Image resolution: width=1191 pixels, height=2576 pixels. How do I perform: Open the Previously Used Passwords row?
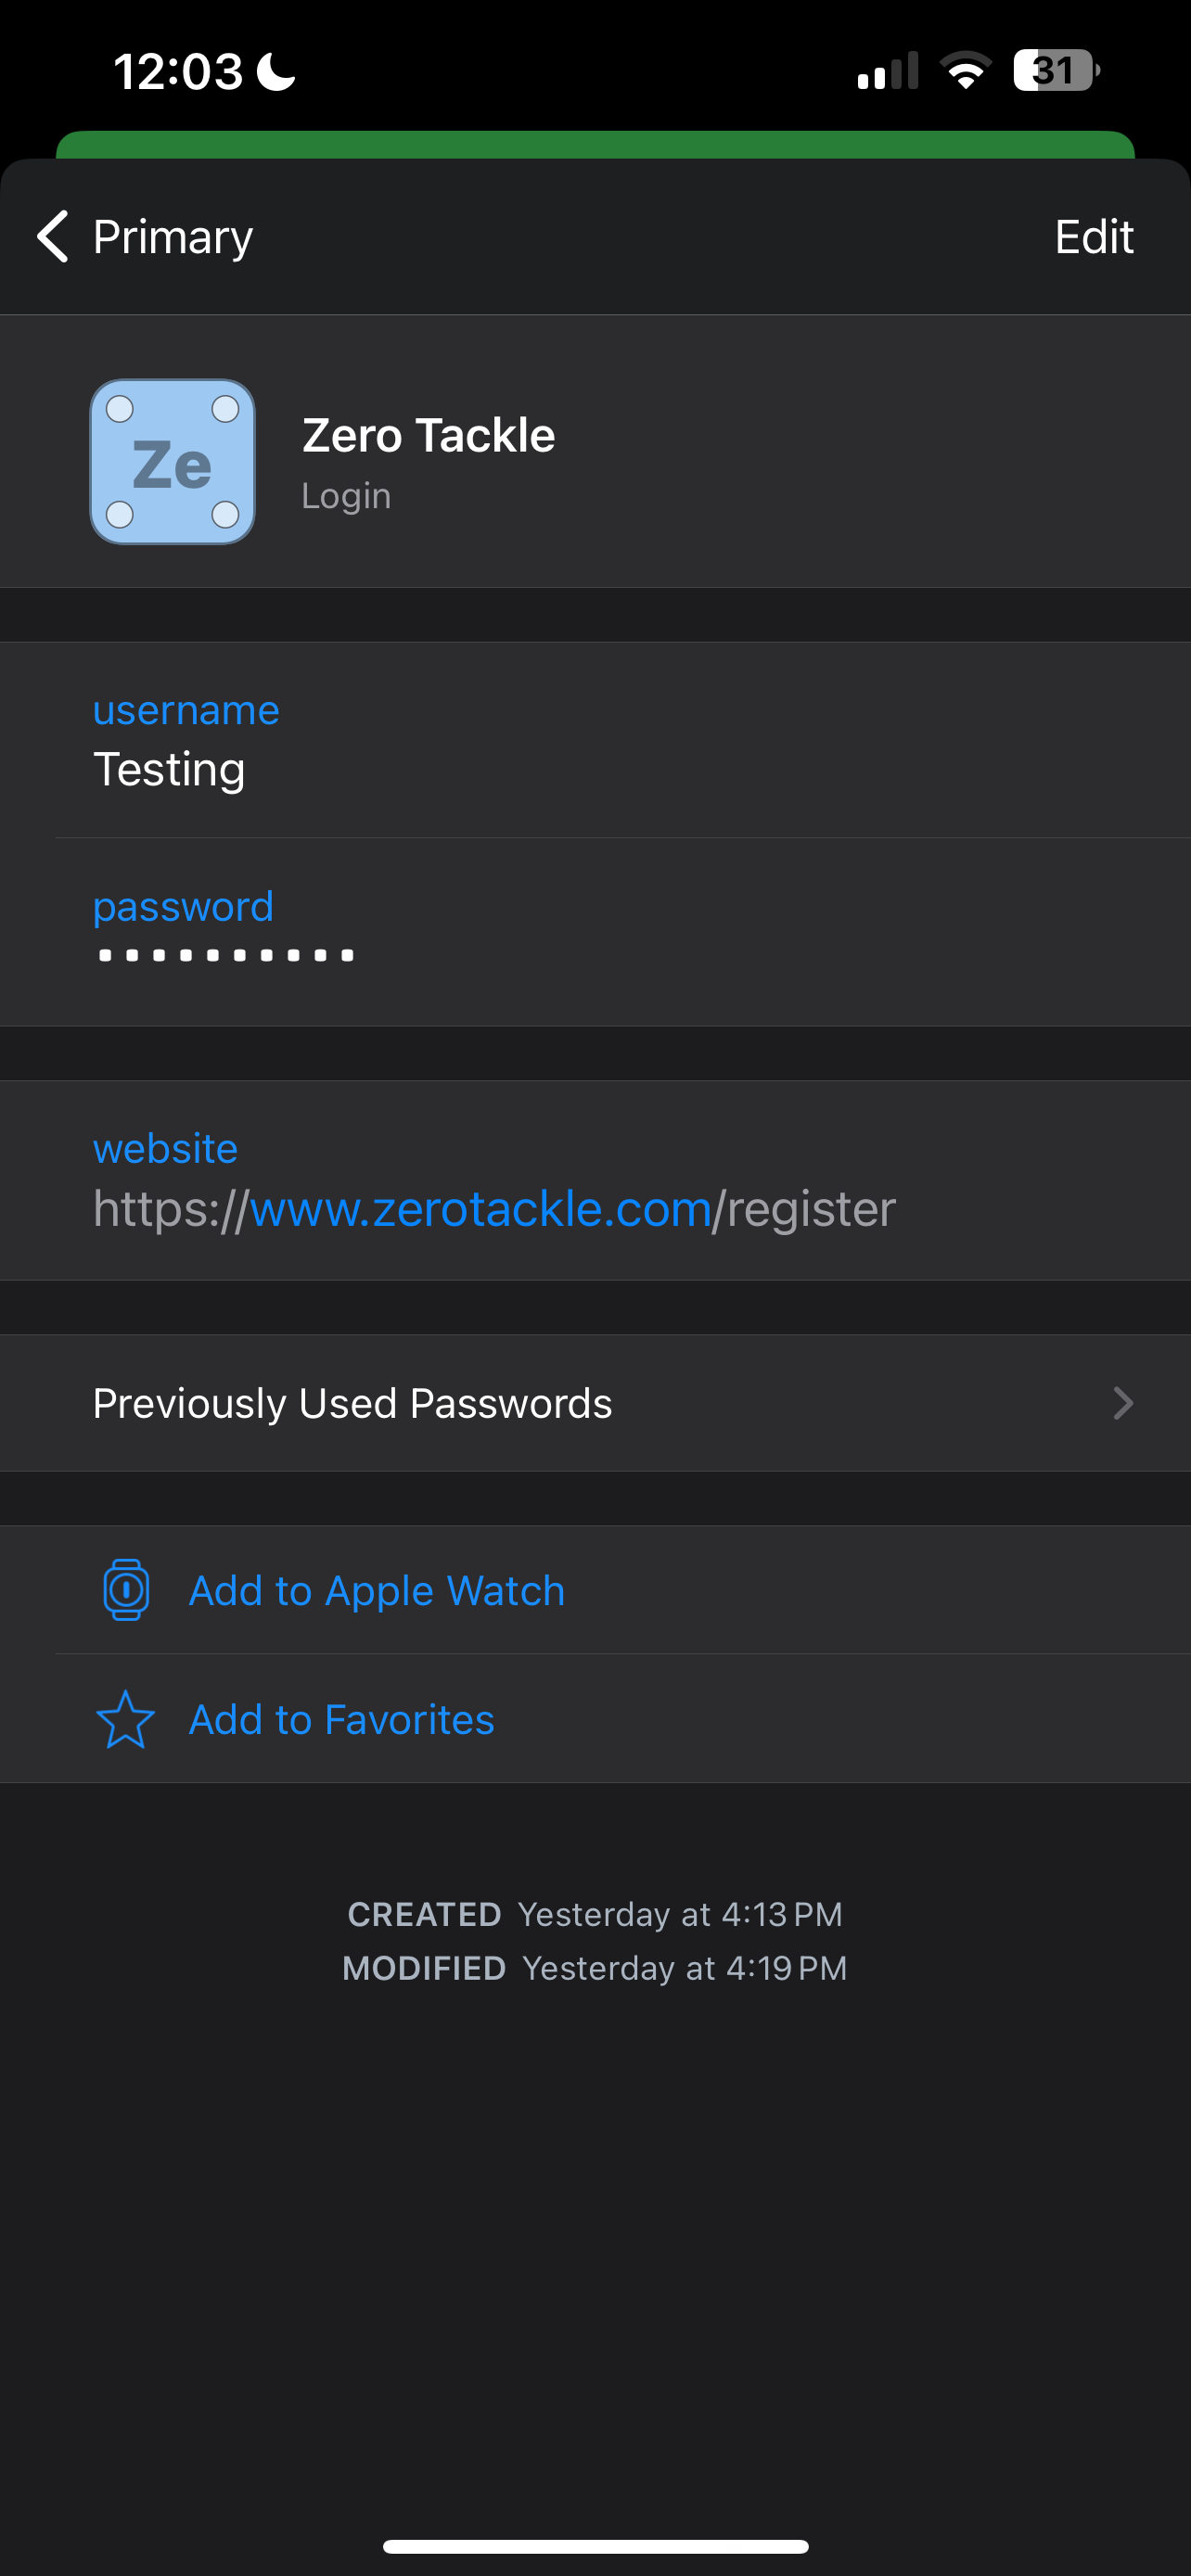(352, 1403)
